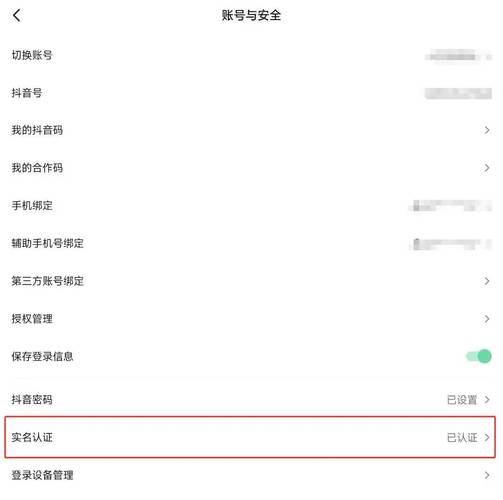This screenshot has width=503, height=500.
Task: Select the blurred phone number for 手机绑定
Action: [451, 206]
